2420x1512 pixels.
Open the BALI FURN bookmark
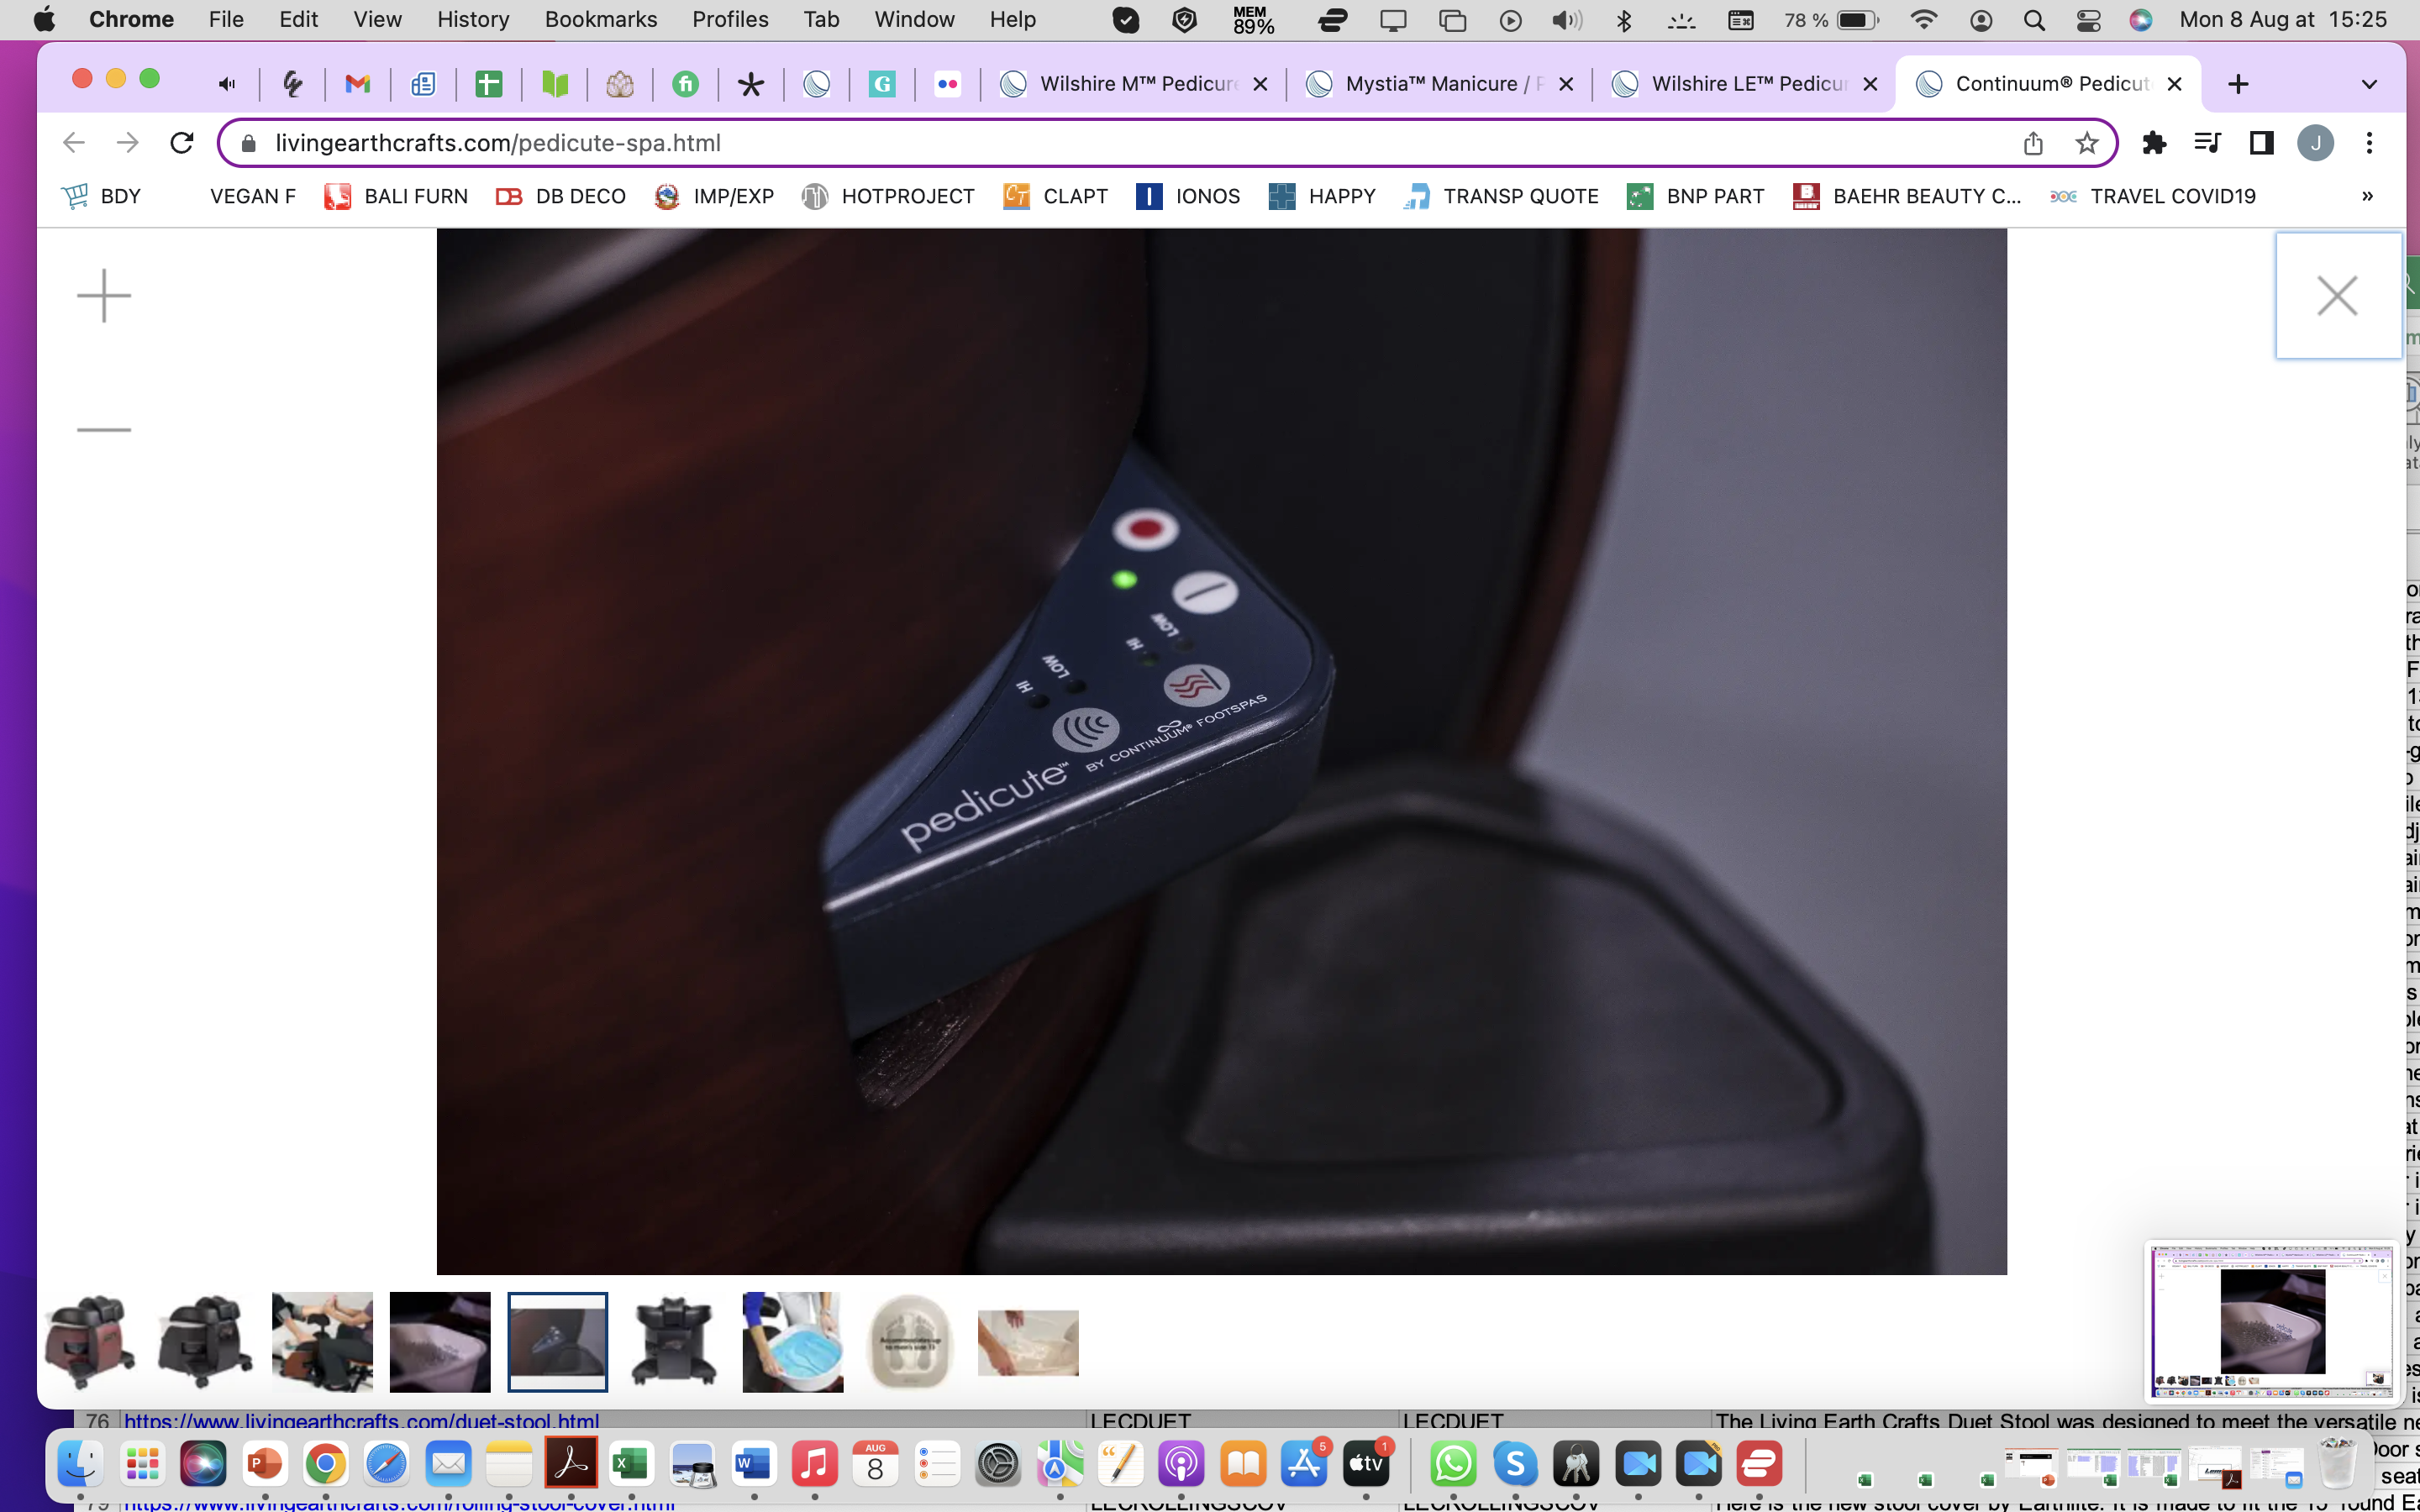tap(396, 196)
